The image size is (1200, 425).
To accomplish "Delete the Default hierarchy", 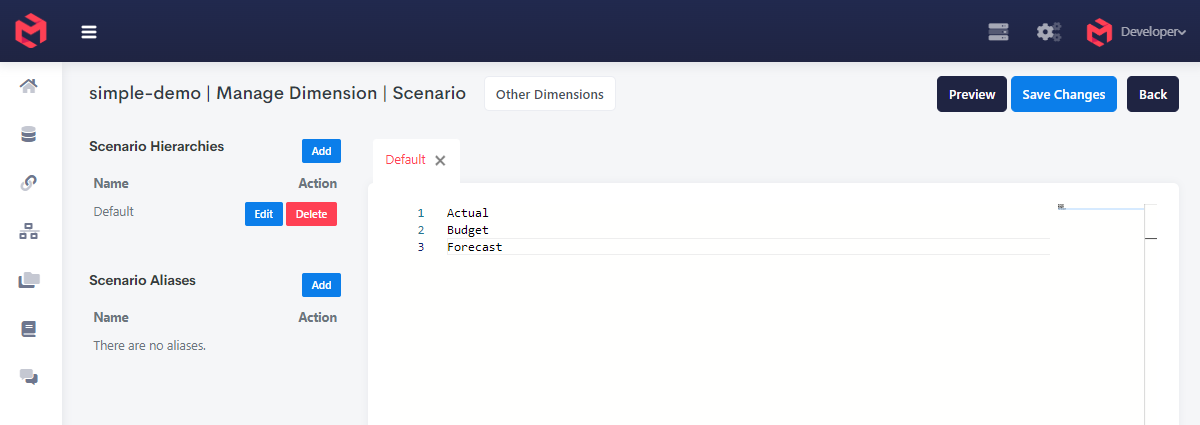I will (x=311, y=214).
